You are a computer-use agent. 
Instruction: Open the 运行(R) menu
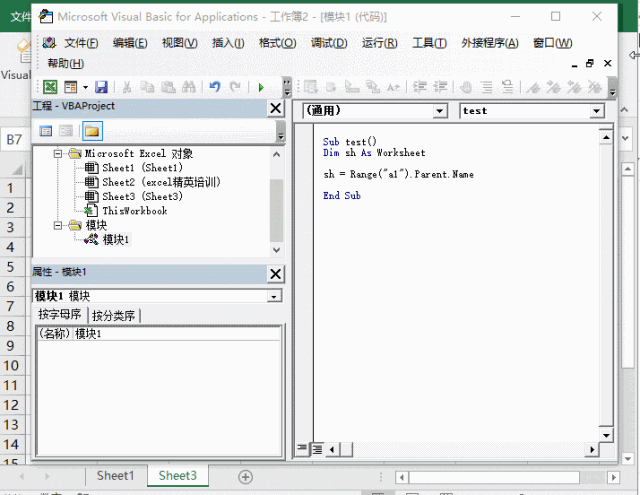380,43
